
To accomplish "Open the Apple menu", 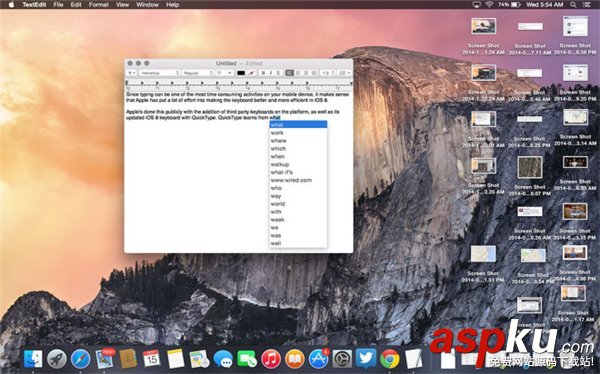I will [11, 5].
